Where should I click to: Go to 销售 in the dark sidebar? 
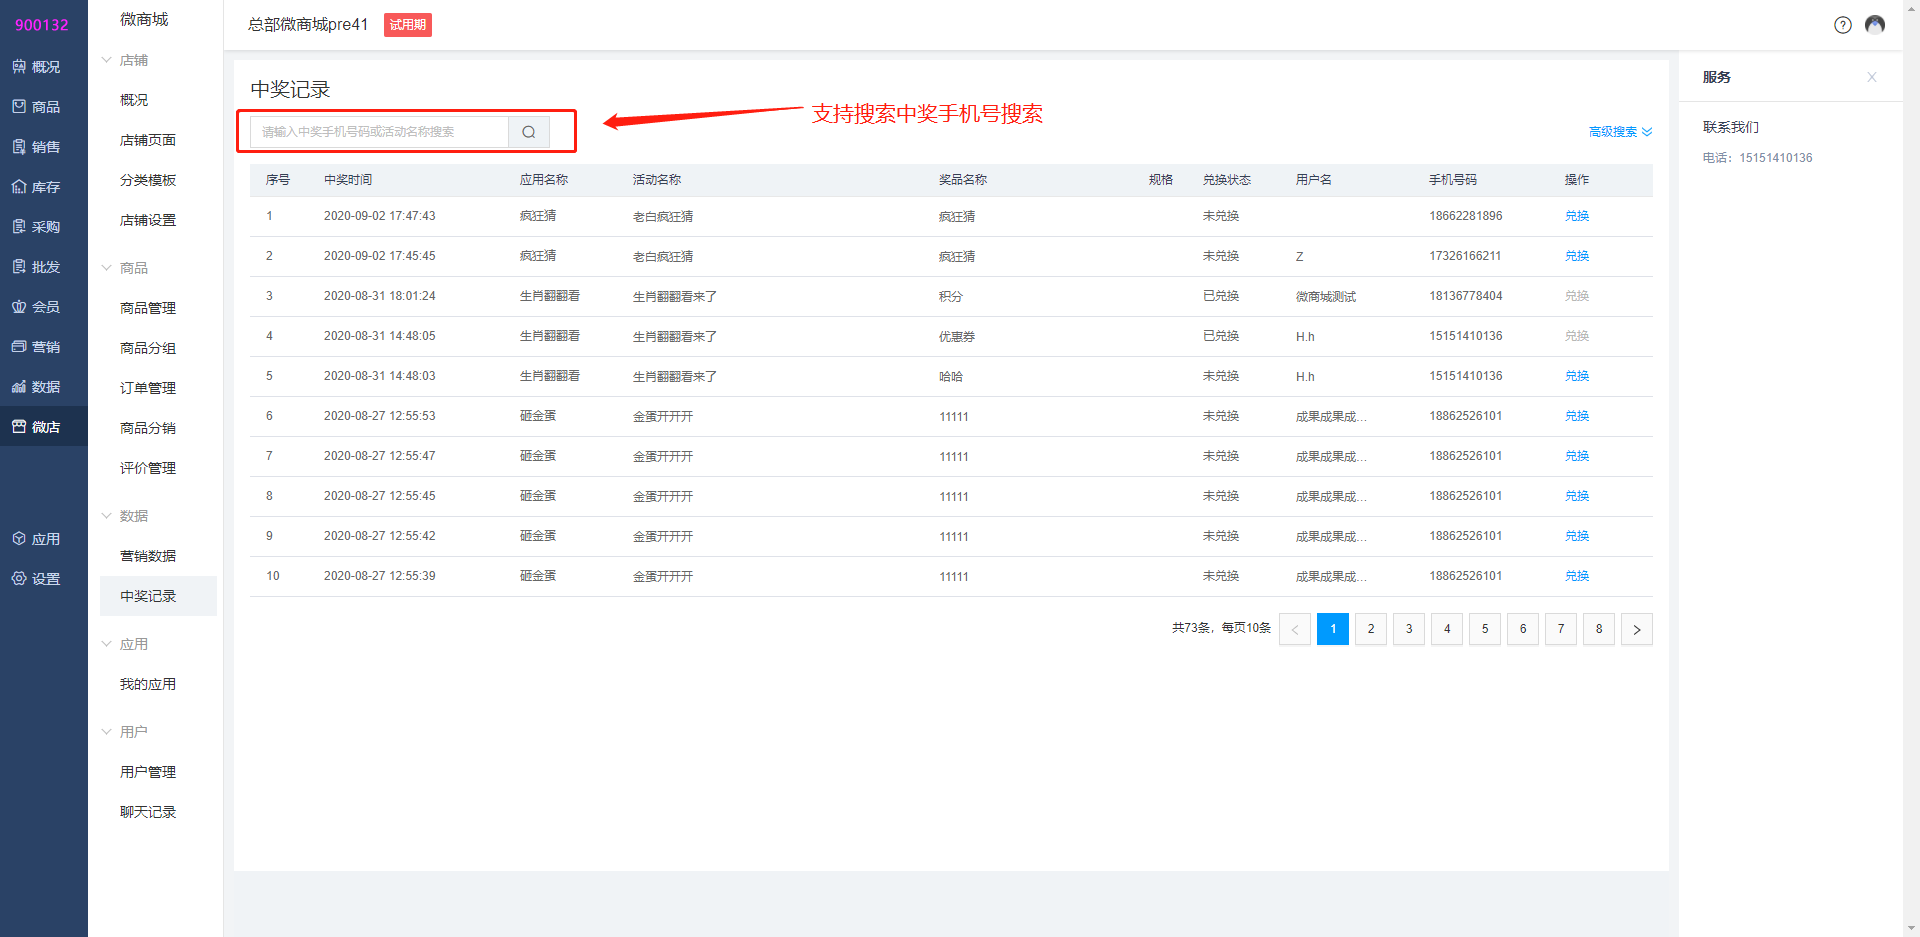pos(36,147)
